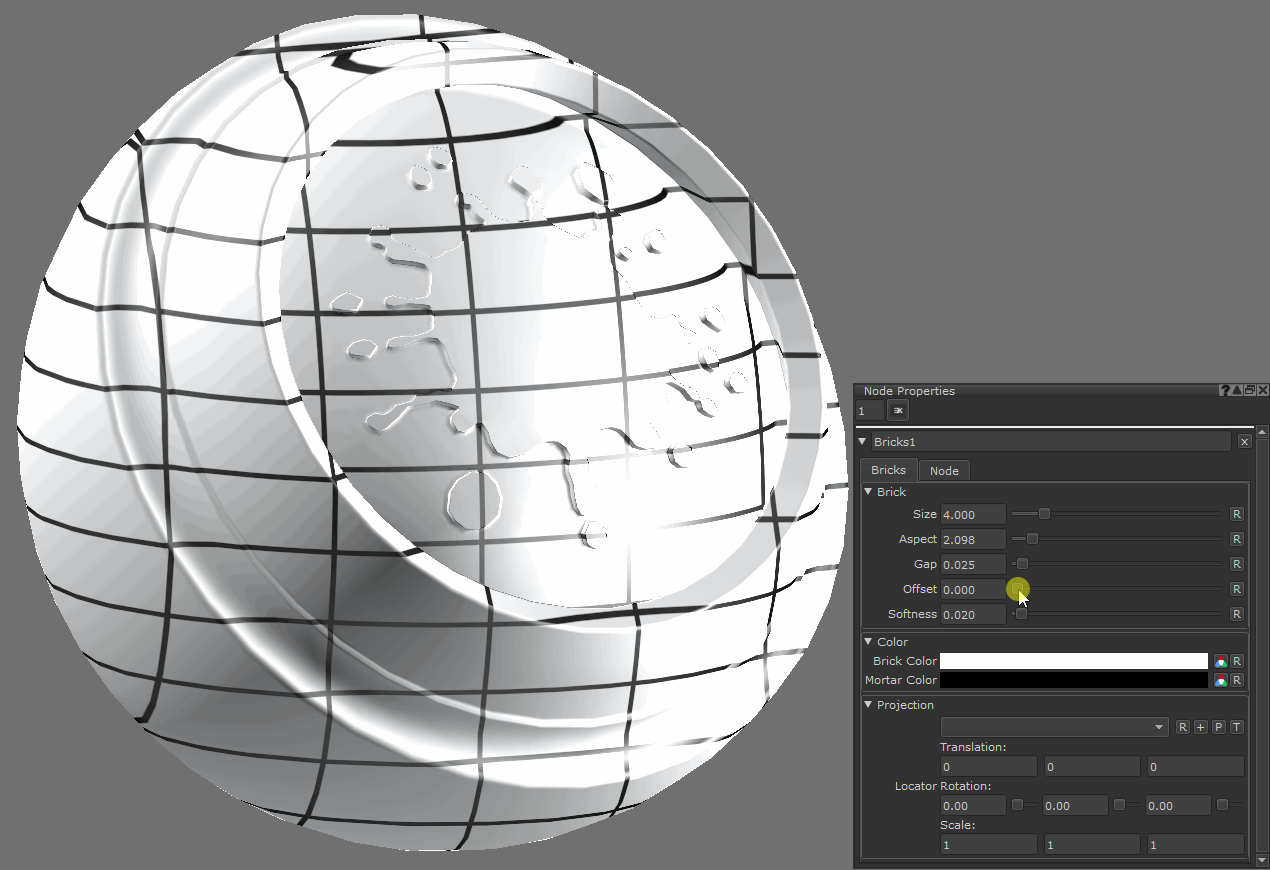This screenshot has width=1270, height=870.
Task: Click the help question mark icon
Action: point(1225,390)
